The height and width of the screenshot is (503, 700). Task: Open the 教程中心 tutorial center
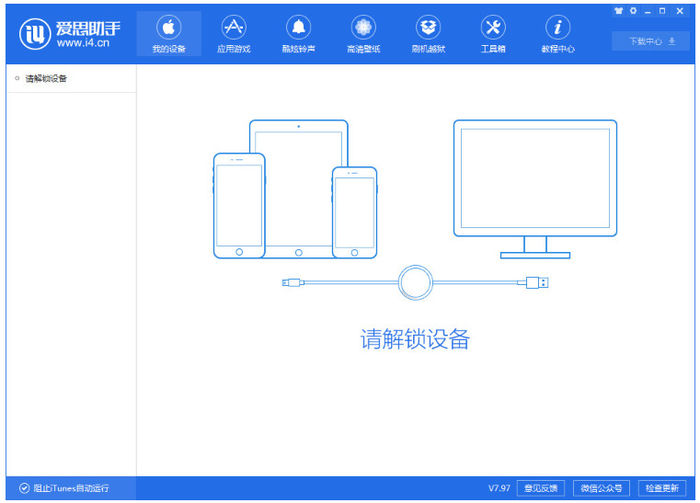(x=557, y=34)
